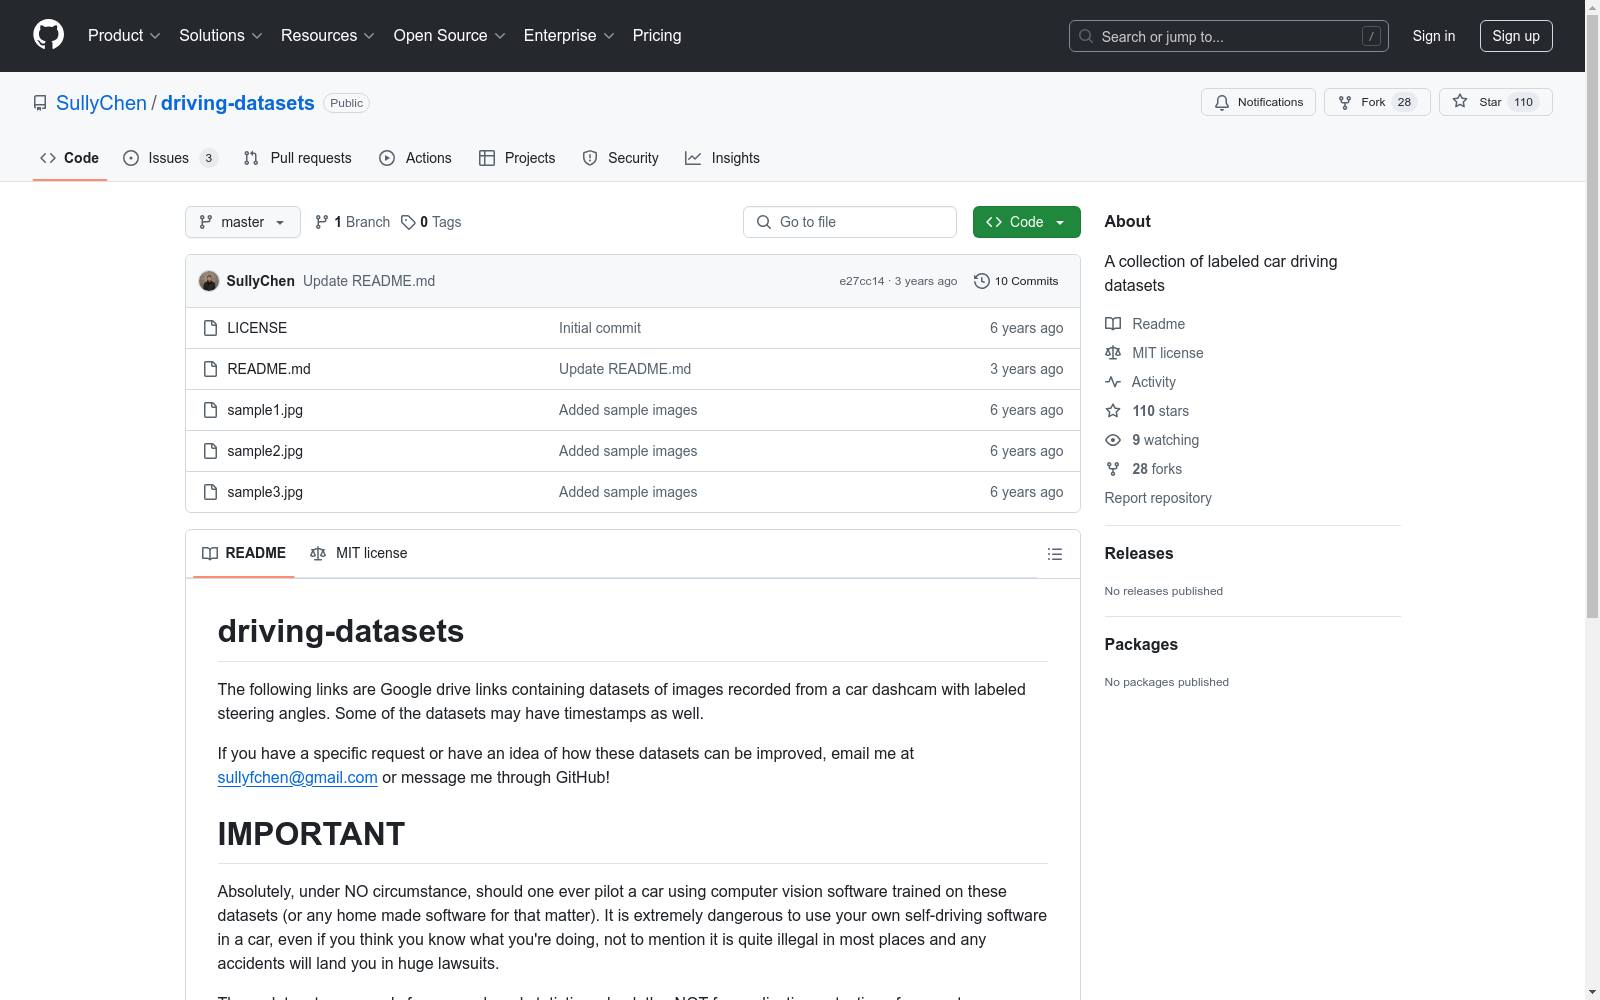
Task: Click the README.md file icon
Action: [x=210, y=369]
